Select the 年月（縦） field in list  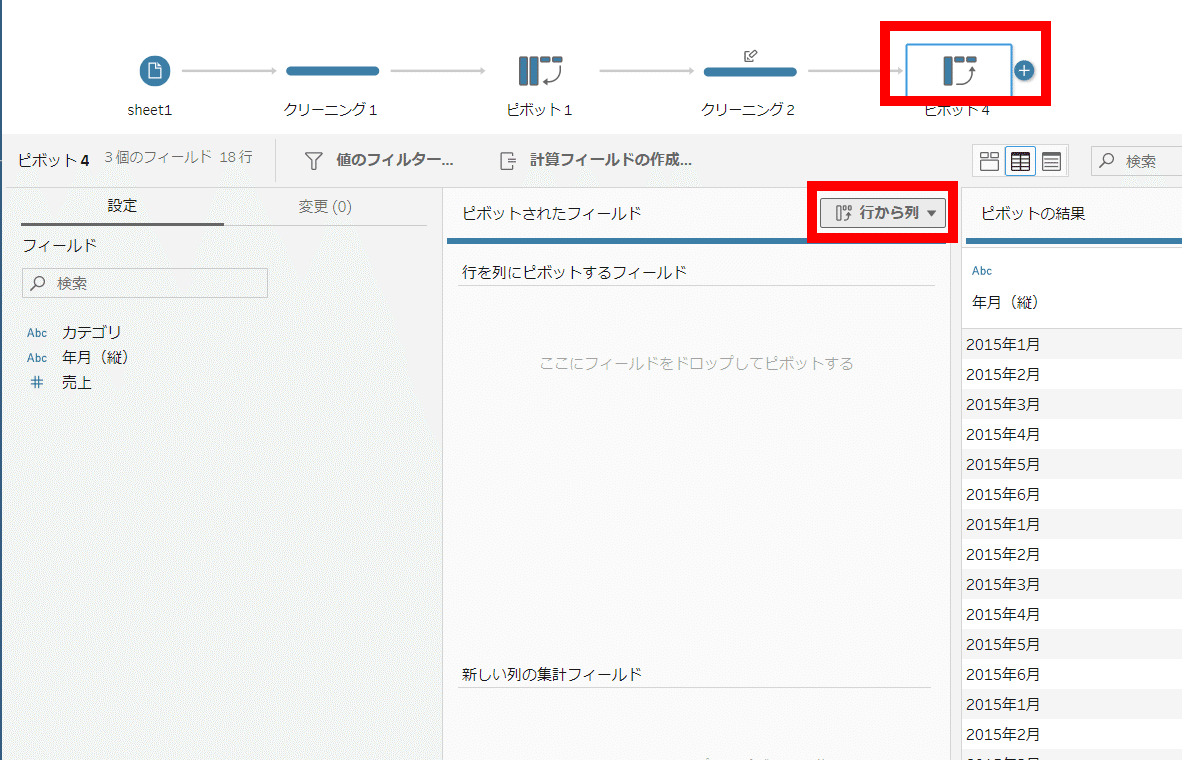pos(96,357)
